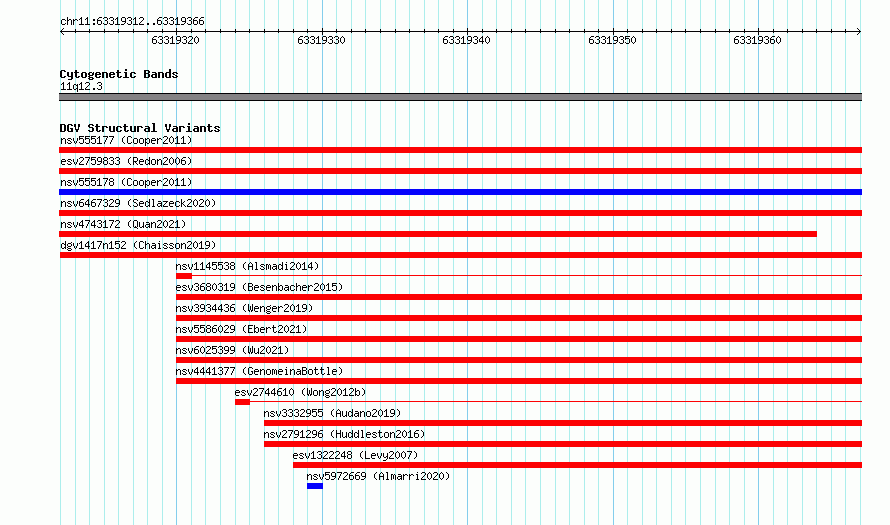The image size is (890, 525).
Task: Click the gray 11q12.3 cytogenetic band bar
Action: (460, 97)
